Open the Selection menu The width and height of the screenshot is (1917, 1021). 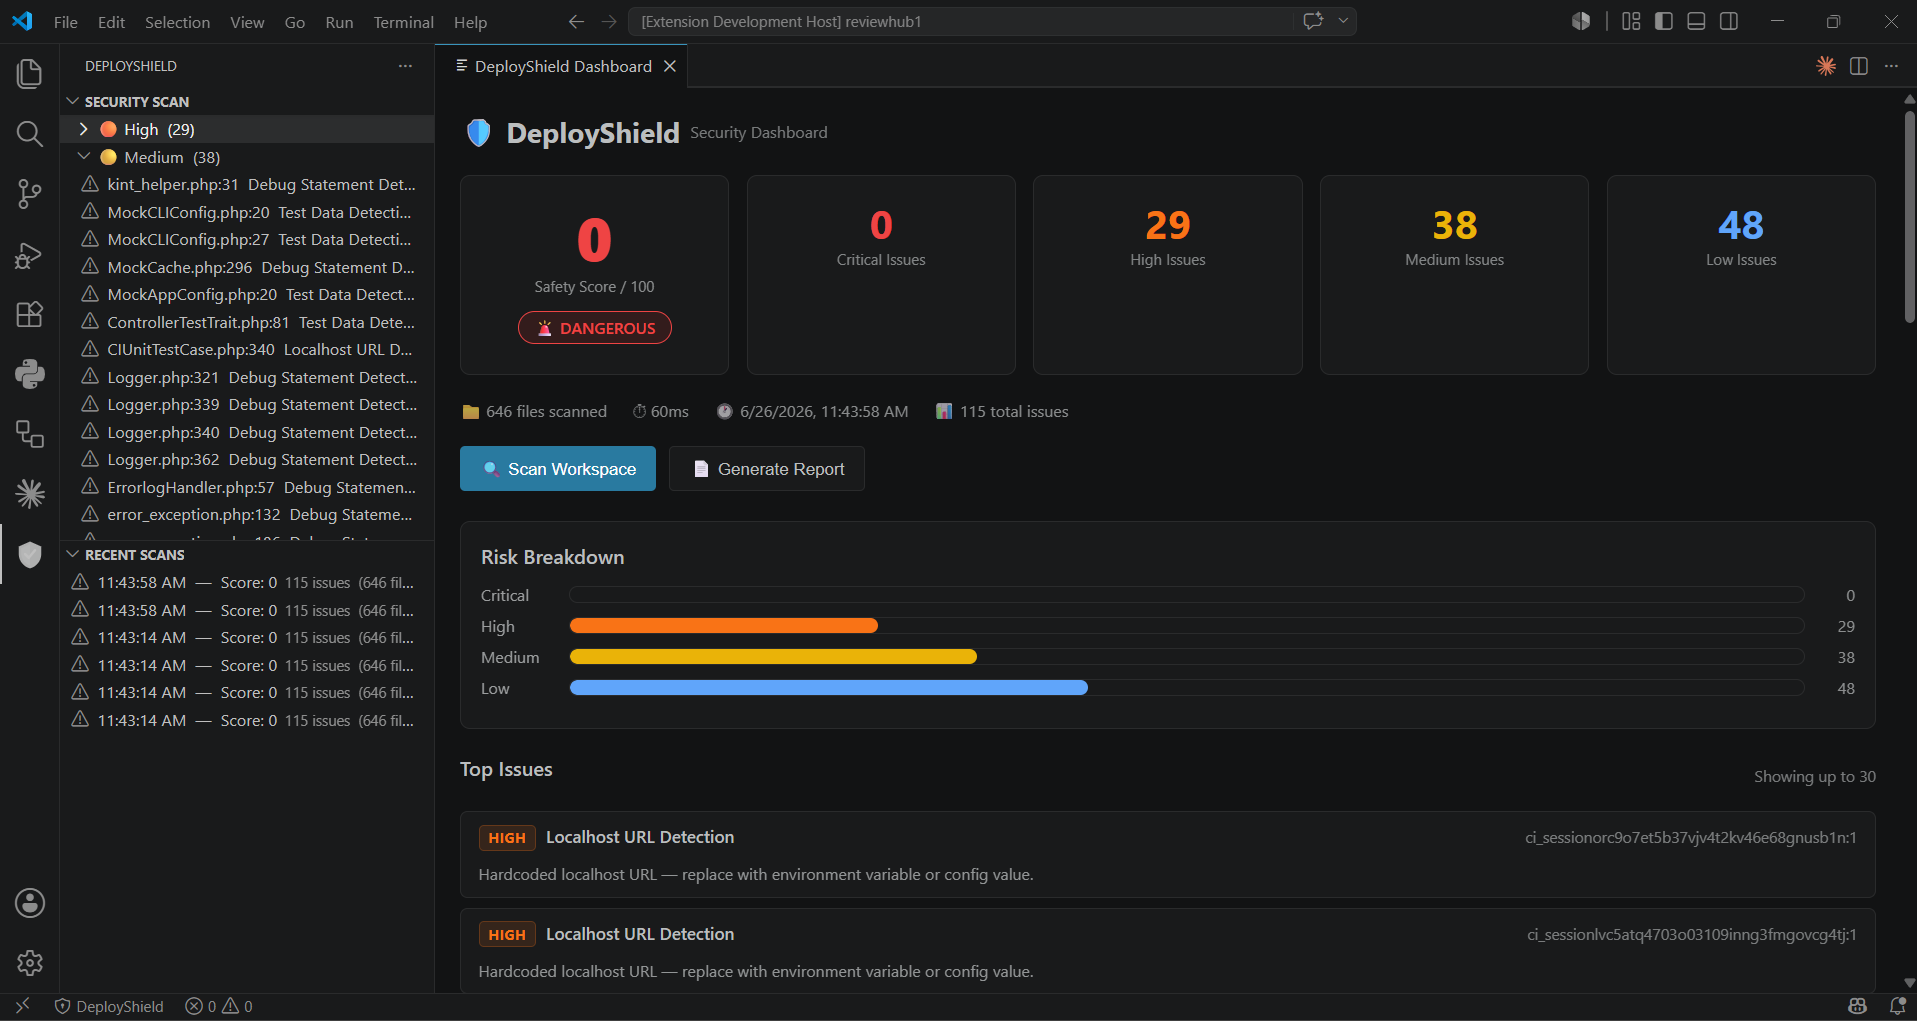click(x=178, y=22)
